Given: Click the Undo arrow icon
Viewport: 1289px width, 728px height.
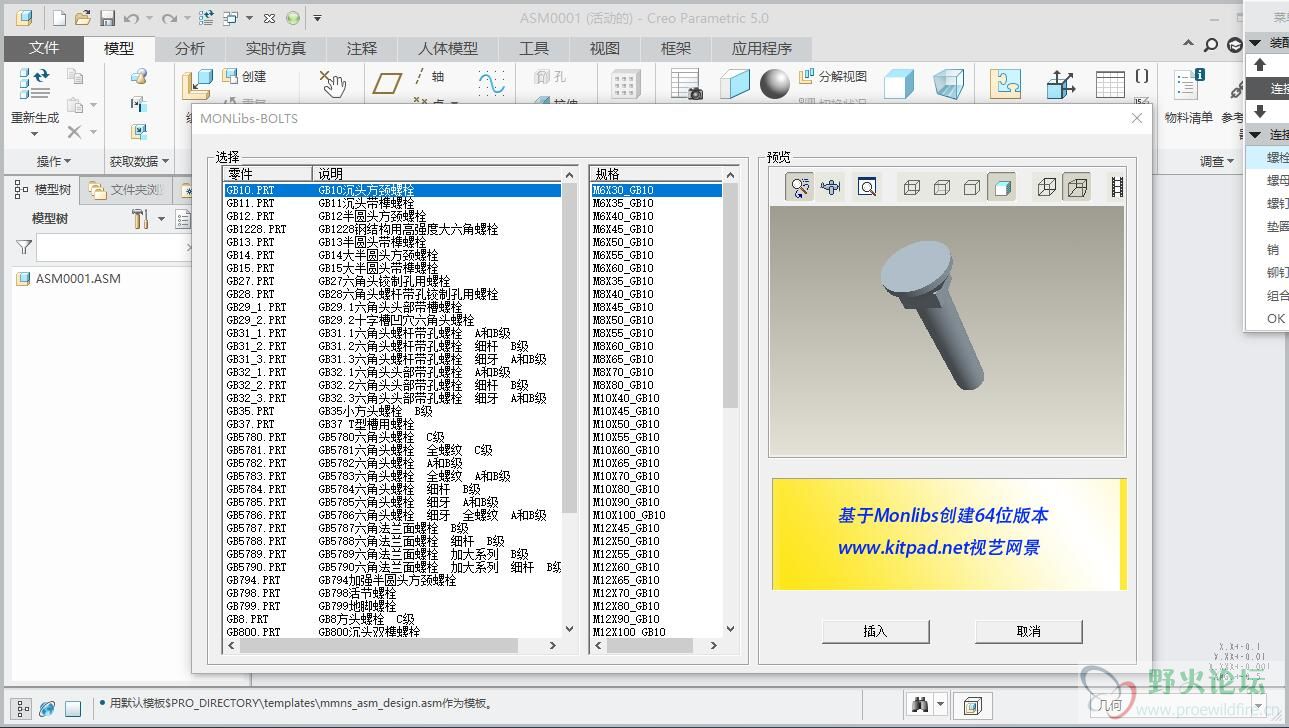Looking at the screenshot, I should tap(131, 18).
